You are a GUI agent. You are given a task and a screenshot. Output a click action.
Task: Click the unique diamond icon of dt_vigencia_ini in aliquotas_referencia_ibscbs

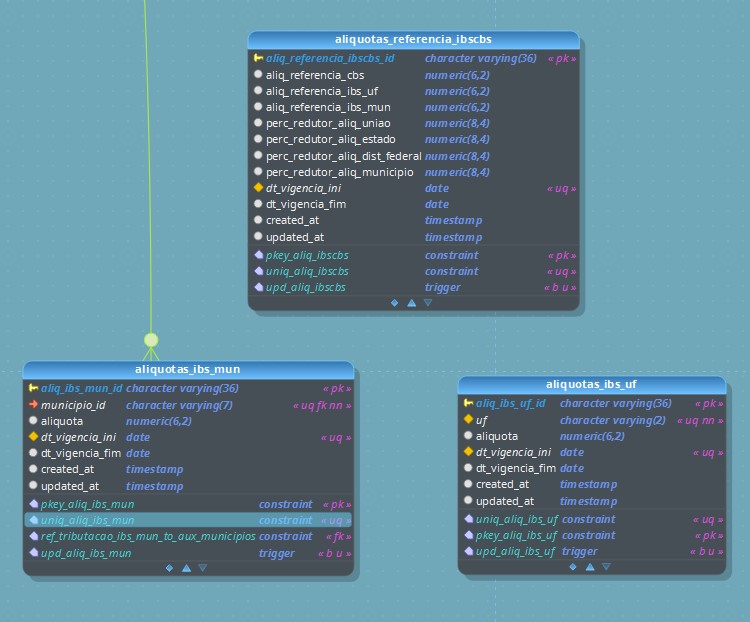coord(258,188)
